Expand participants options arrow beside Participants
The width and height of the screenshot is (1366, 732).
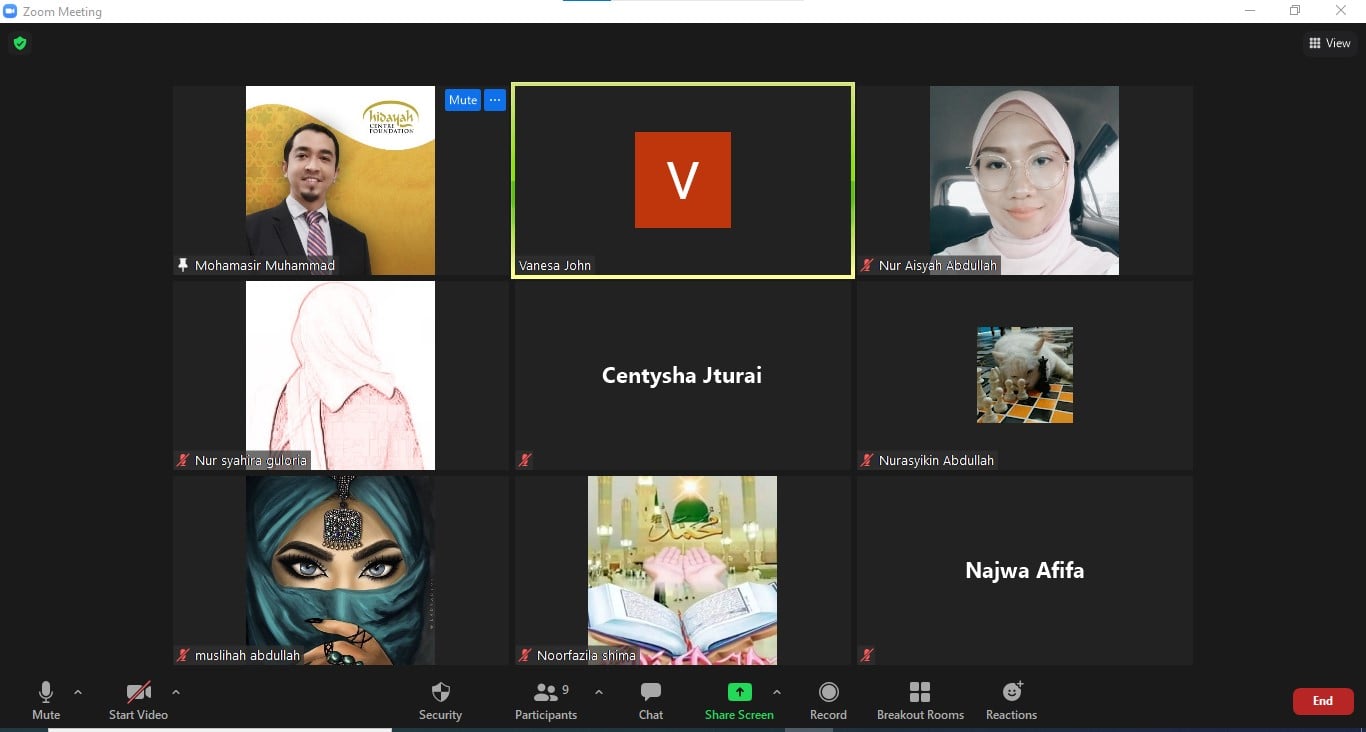click(x=599, y=692)
